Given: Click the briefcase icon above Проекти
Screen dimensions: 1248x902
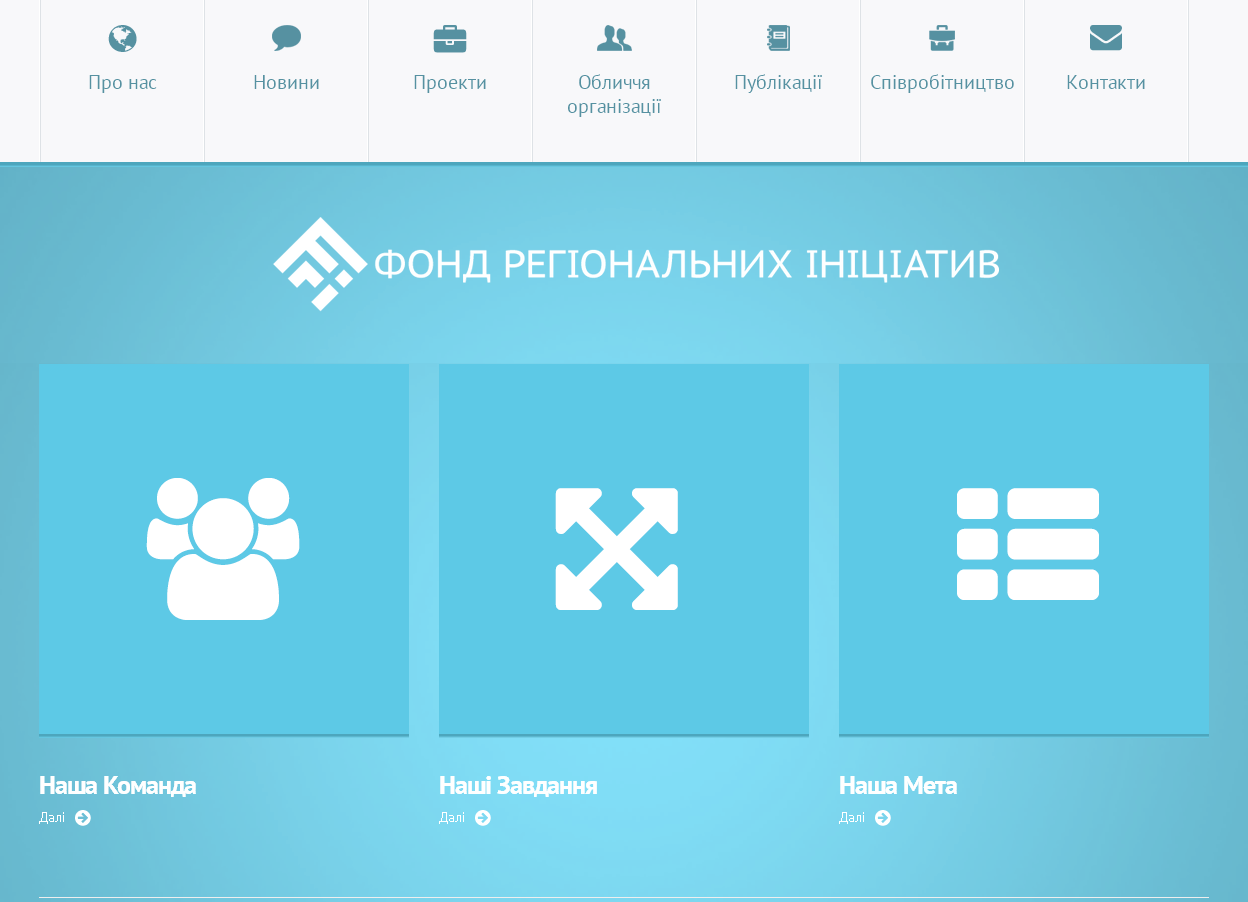Looking at the screenshot, I should pyautogui.click(x=450, y=39).
